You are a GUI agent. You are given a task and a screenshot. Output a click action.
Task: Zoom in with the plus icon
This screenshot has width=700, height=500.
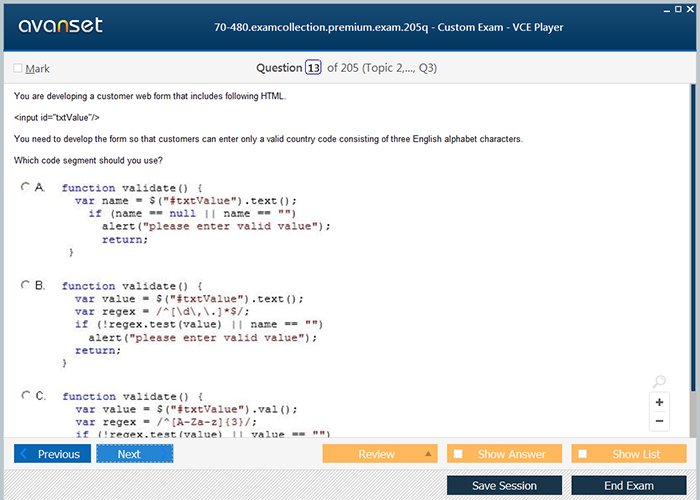[x=659, y=402]
